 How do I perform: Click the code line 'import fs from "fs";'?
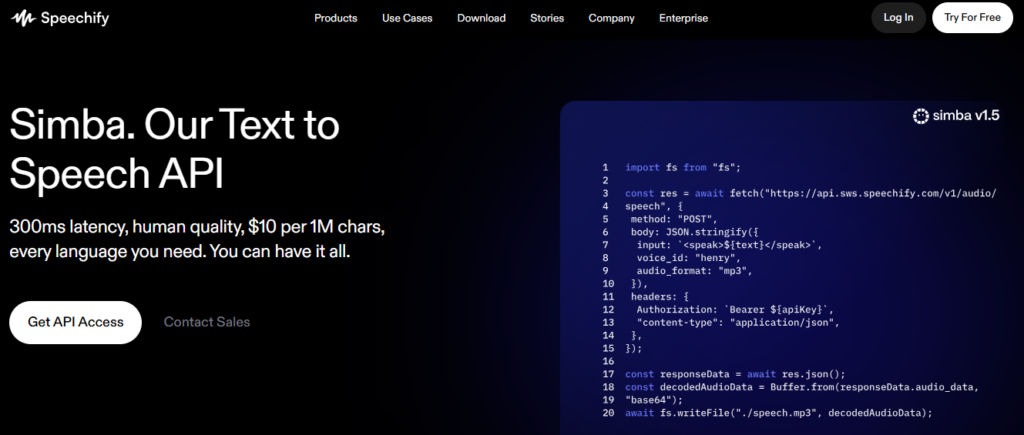[682, 168]
